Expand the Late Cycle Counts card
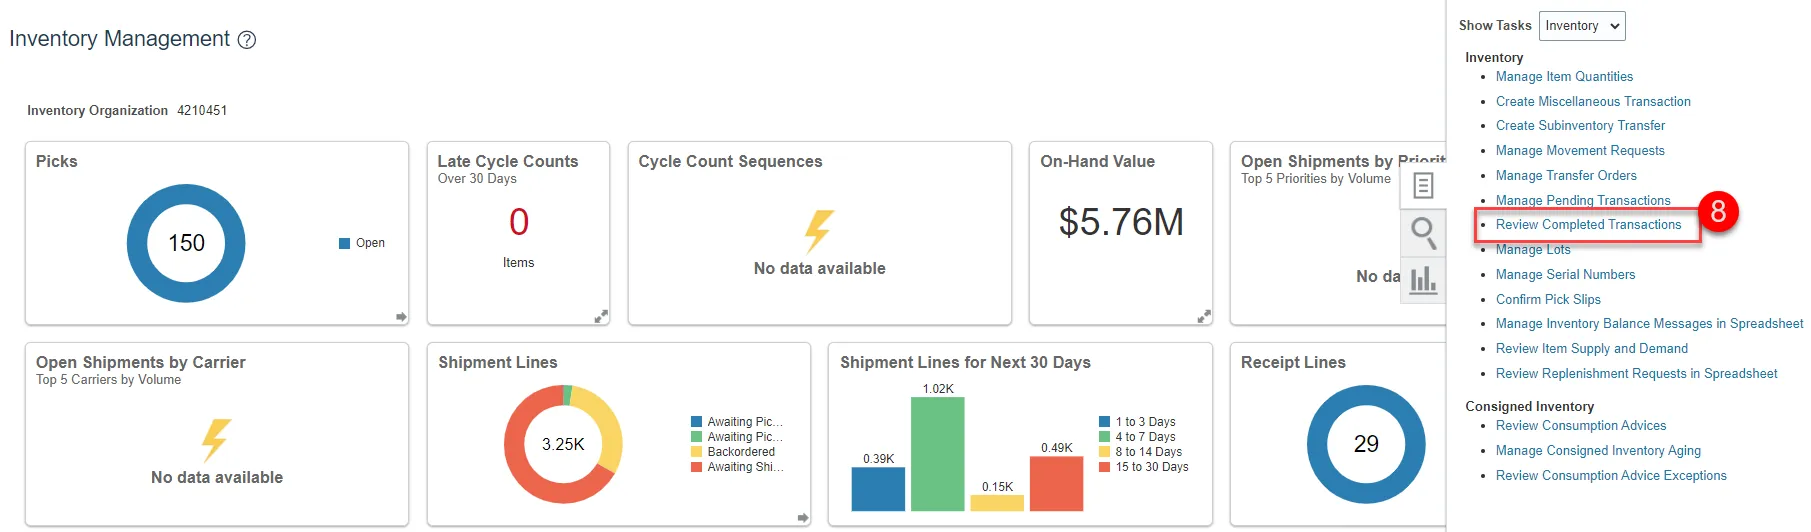Image resolution: width=1811 pixels, height=532 pixels. [601, 316]
